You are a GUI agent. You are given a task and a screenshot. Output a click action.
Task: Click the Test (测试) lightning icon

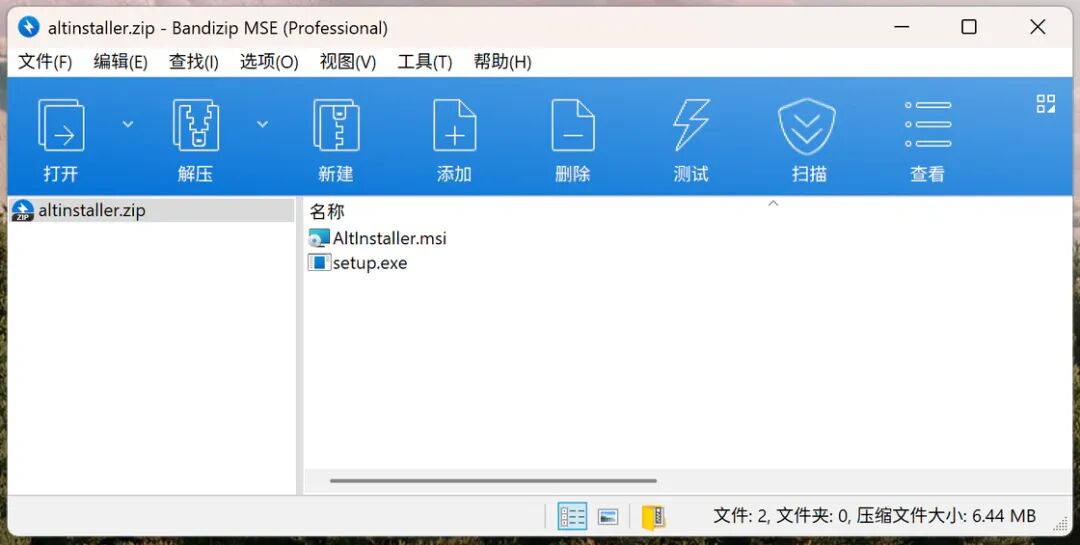(x=691, y=125)
